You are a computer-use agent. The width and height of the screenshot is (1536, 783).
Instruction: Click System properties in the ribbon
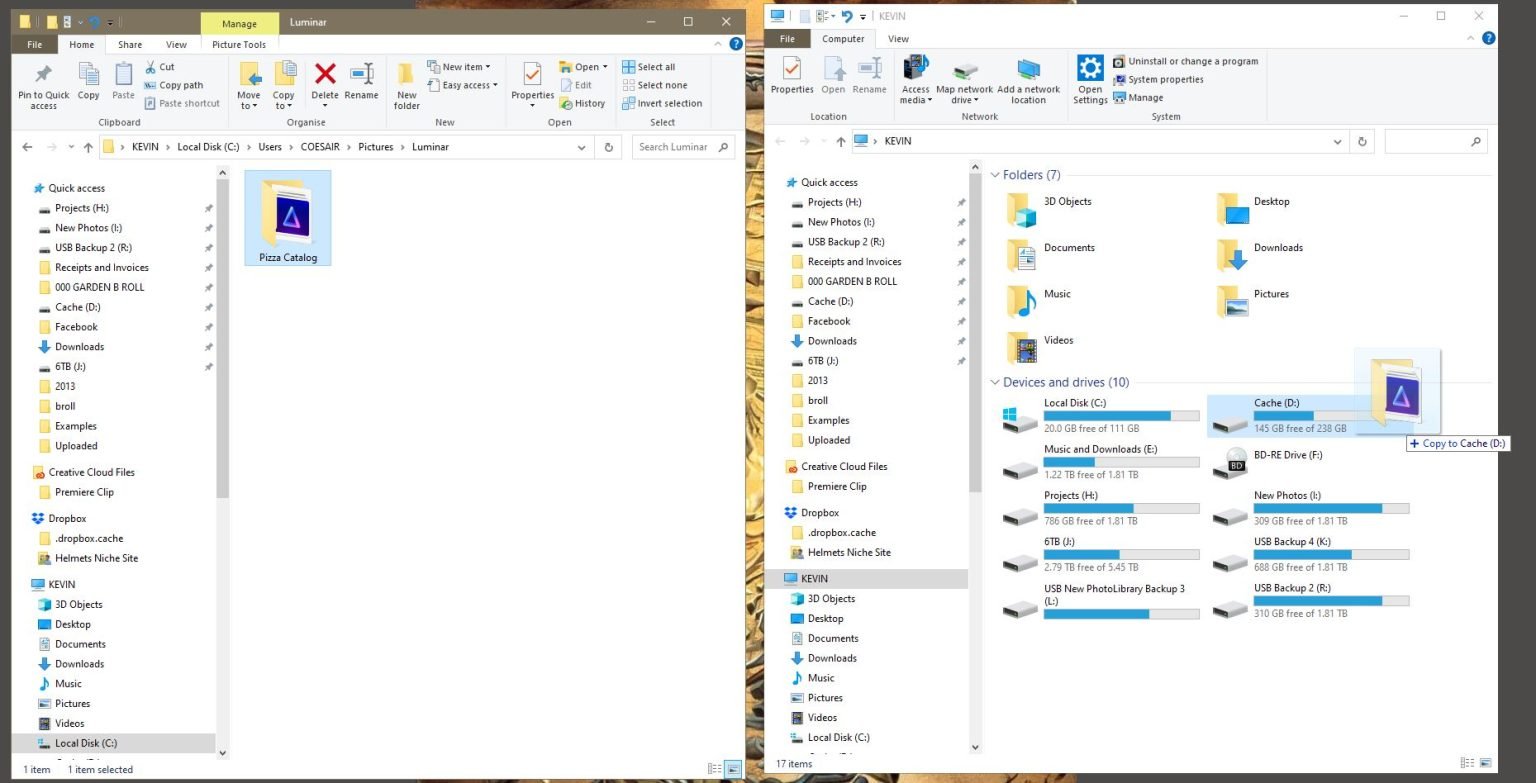1166,79
